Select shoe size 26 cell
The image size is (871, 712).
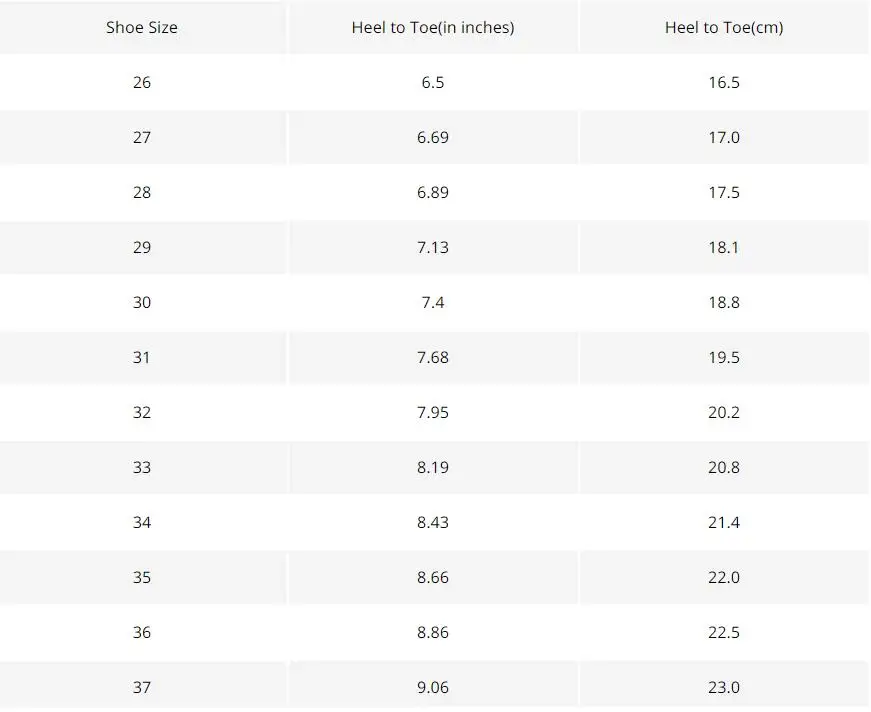tap(142, 82)
